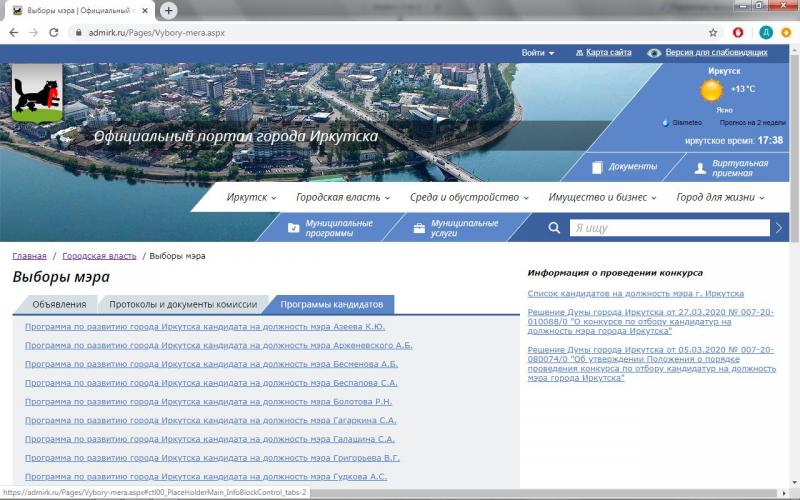Click the browser forward arrow

pos(34,33)
